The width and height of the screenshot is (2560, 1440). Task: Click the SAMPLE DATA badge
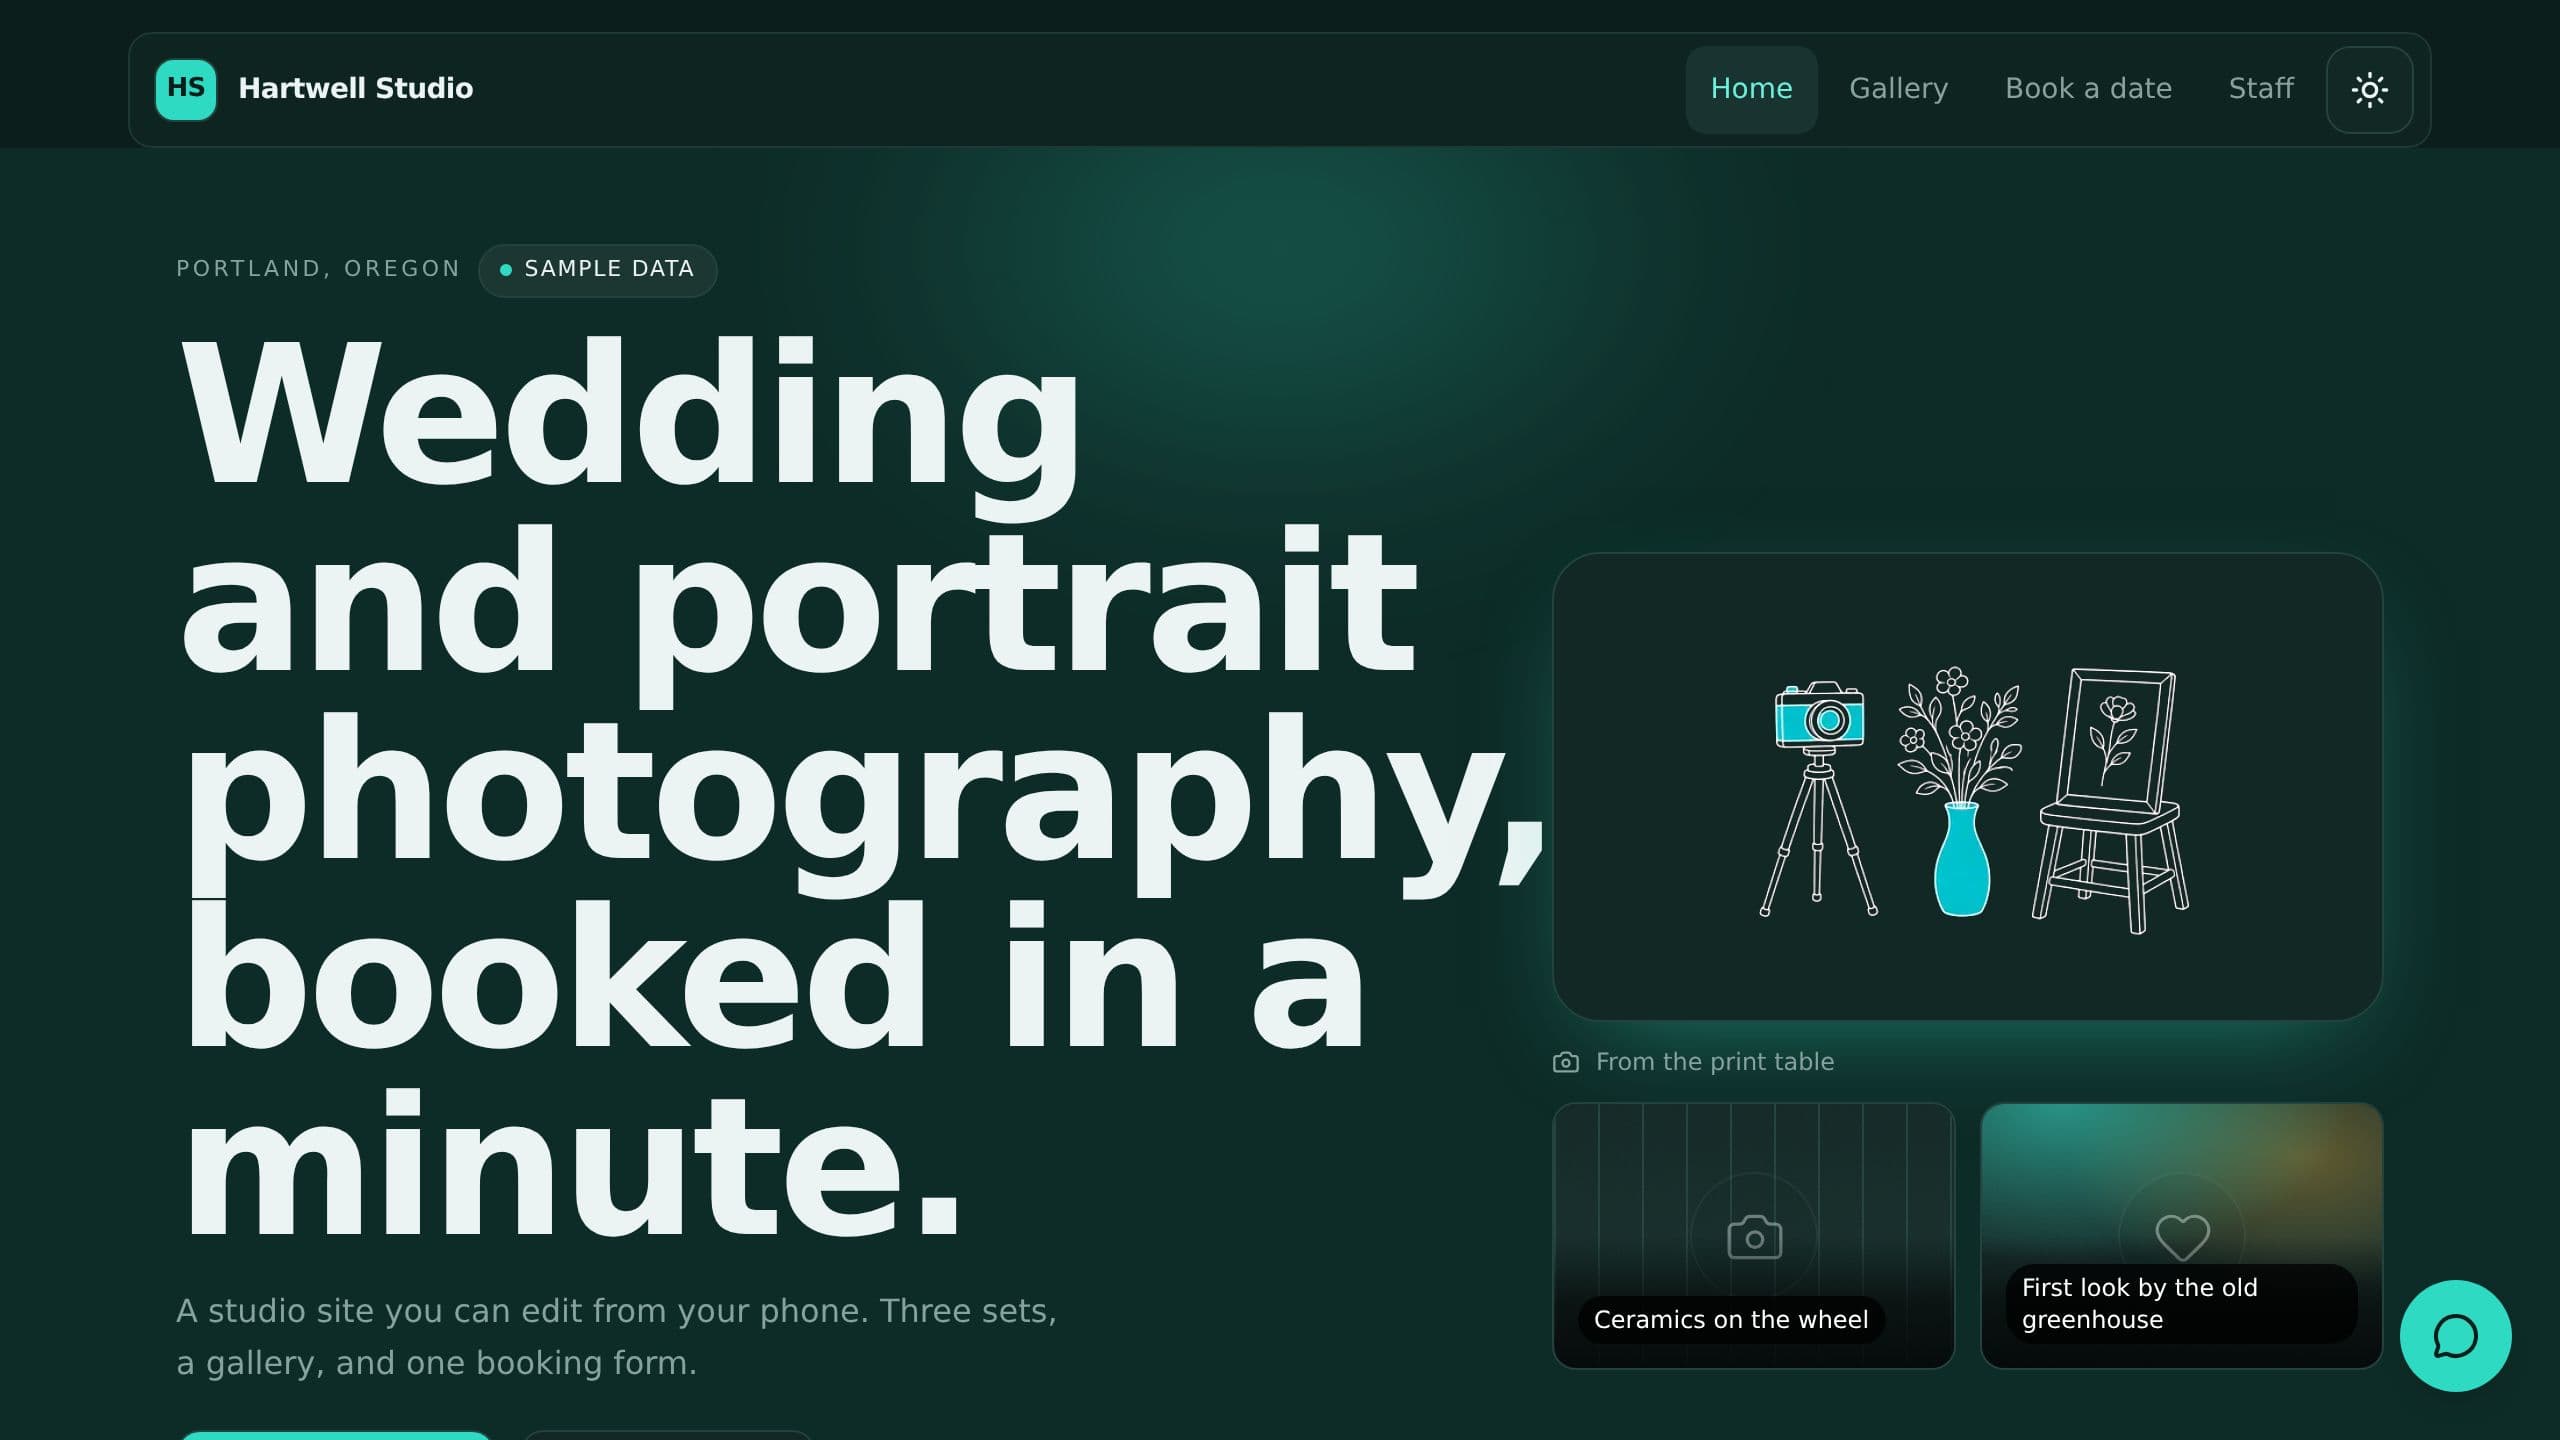click(x=598, y=270)
